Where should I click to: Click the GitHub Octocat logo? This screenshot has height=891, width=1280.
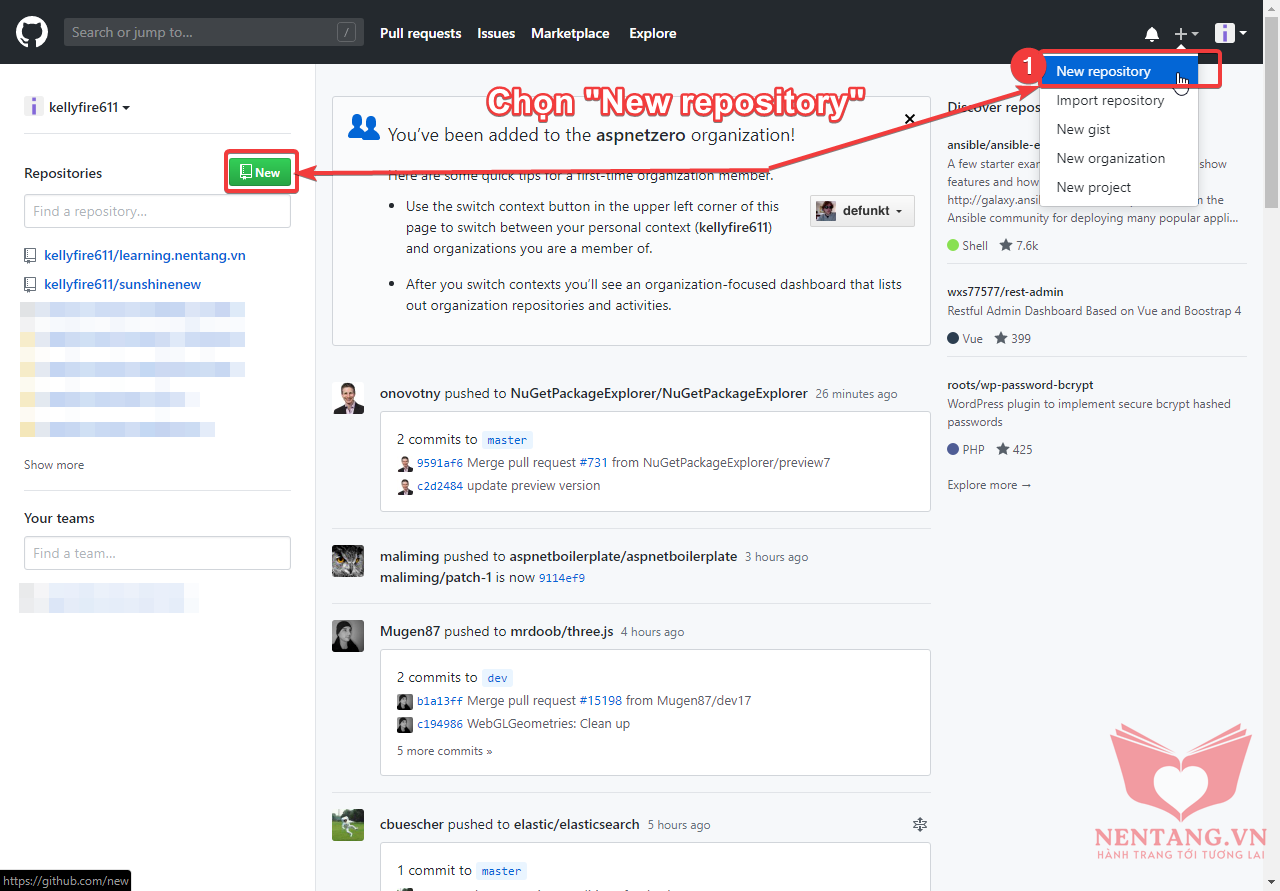tap(32, 32)
